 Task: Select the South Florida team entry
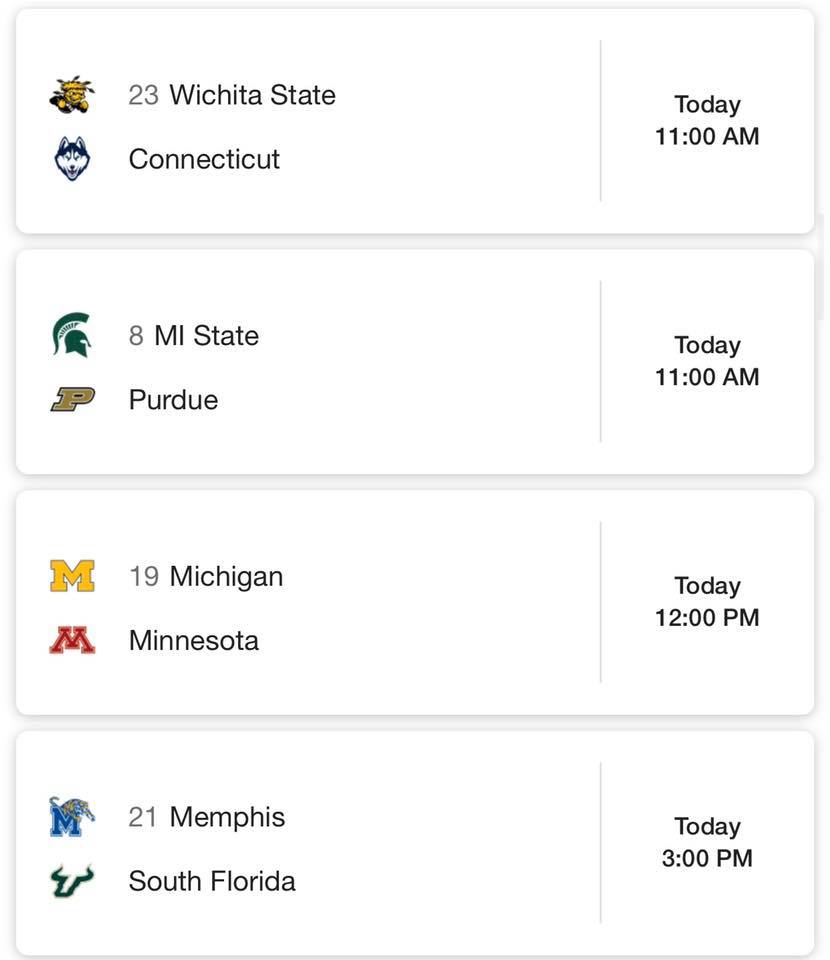(x=212, y=881)
